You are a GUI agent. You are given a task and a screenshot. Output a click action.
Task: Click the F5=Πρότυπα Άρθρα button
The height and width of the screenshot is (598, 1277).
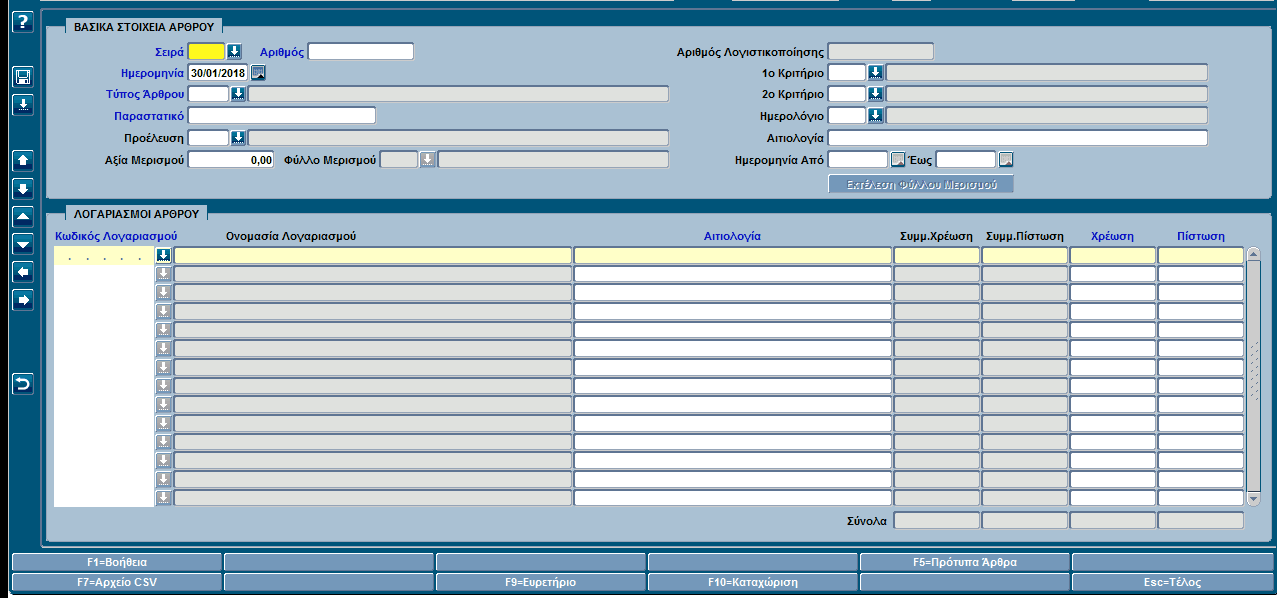click(965, 562)
